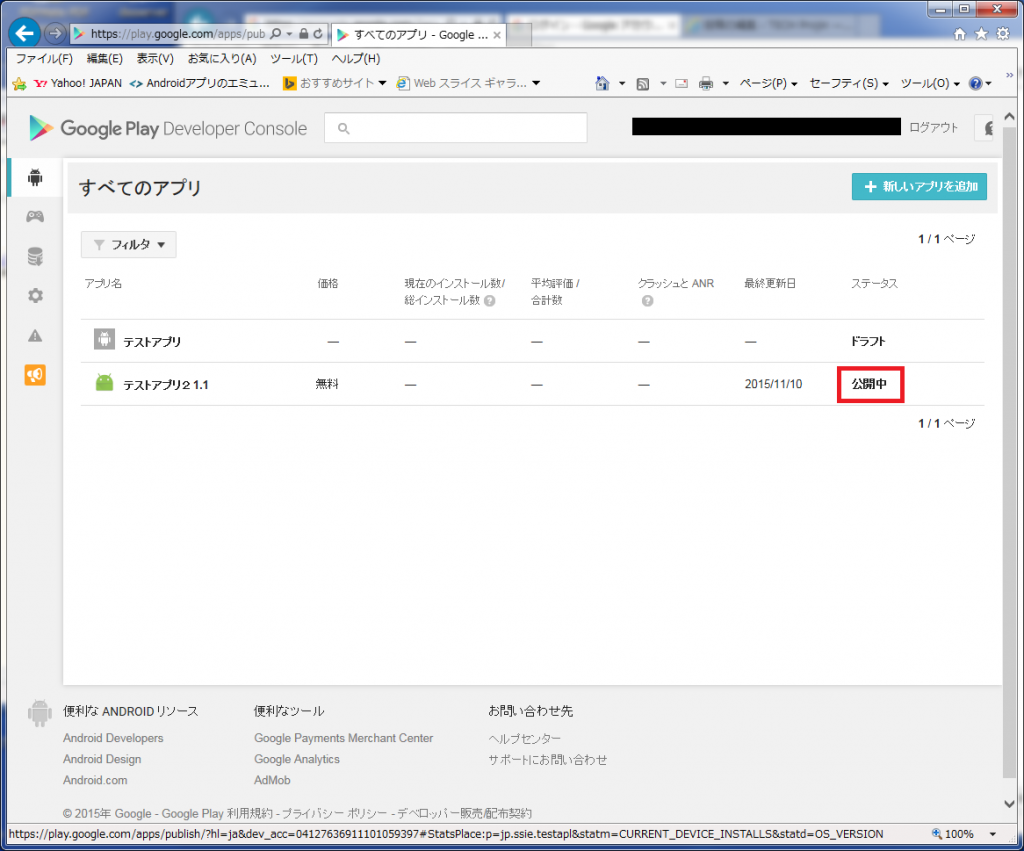Open Reports using the database sidebar icon
1024x851 pixels.
click(33, 256)
